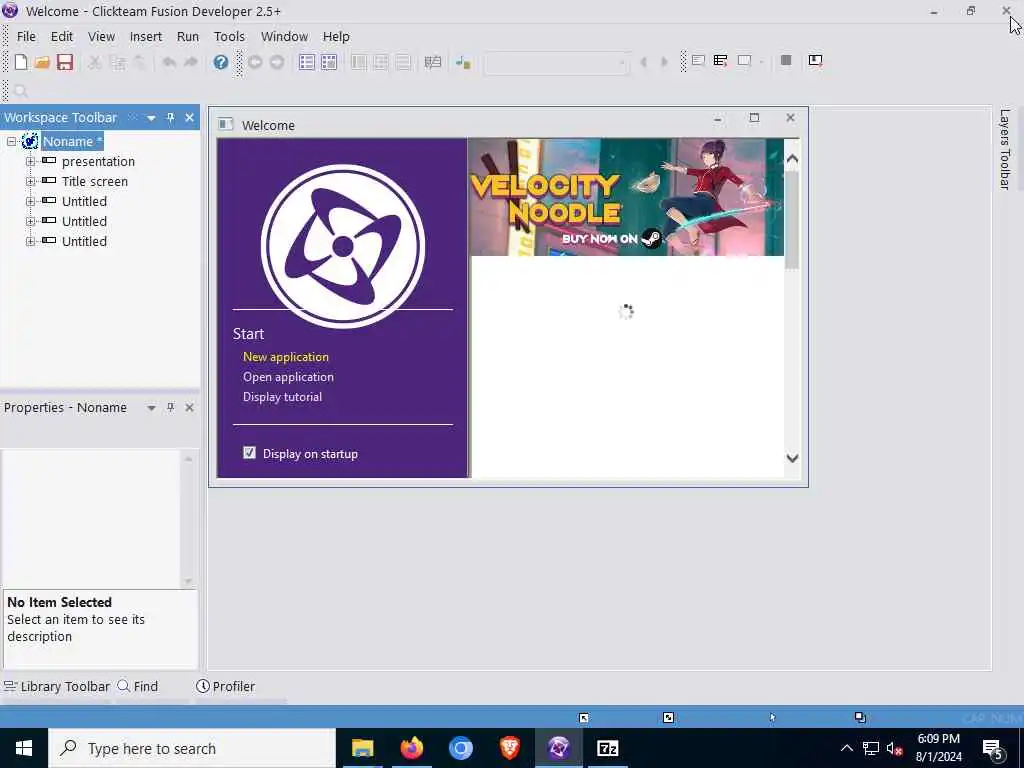The width and height of the screenshot is (1024, 768).
Task: Click the New application toolbar icon
Action: (21, 62)
